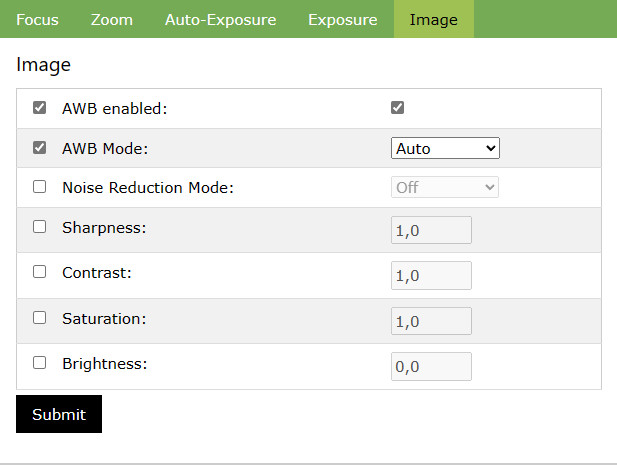Screen dimensions: 617x465
Task: Check the Saturation row checkbox
Action: 40,318
